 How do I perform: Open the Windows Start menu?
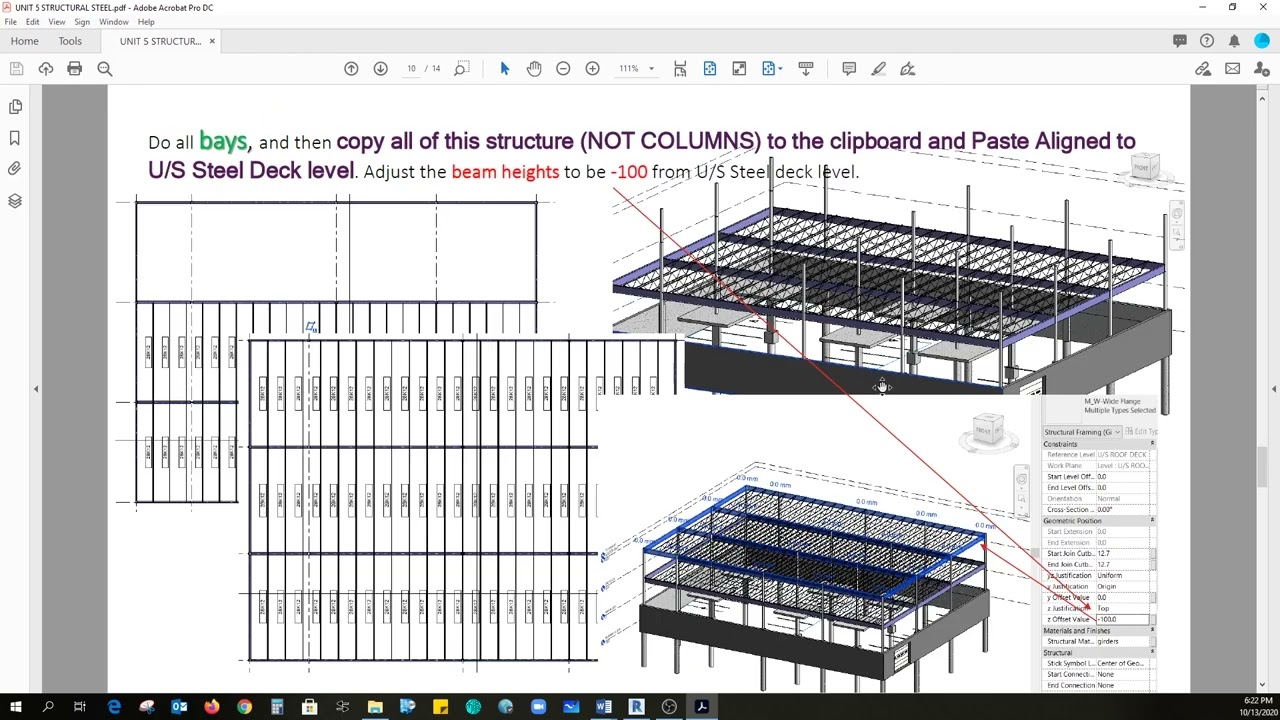tap(16, 707)
